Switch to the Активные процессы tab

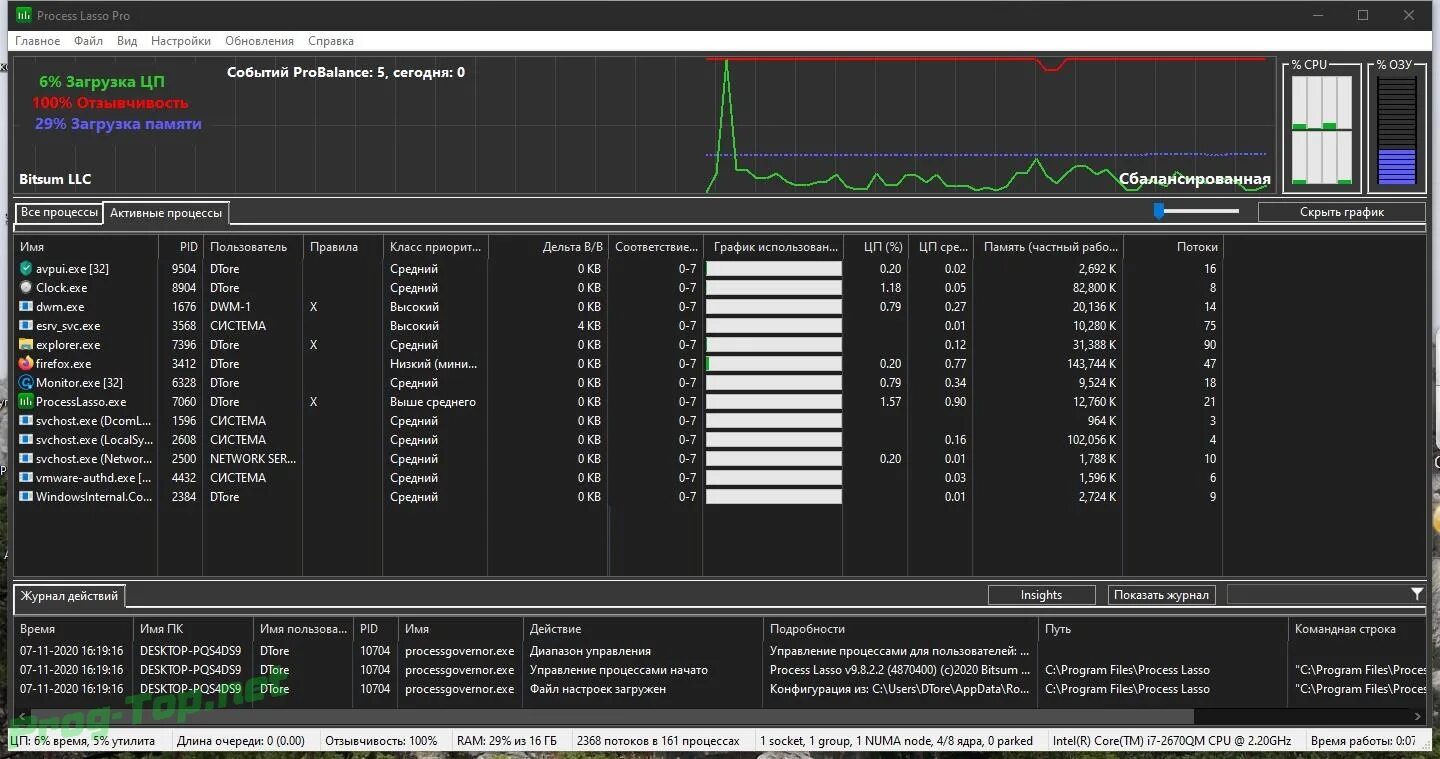coord(166,213)
